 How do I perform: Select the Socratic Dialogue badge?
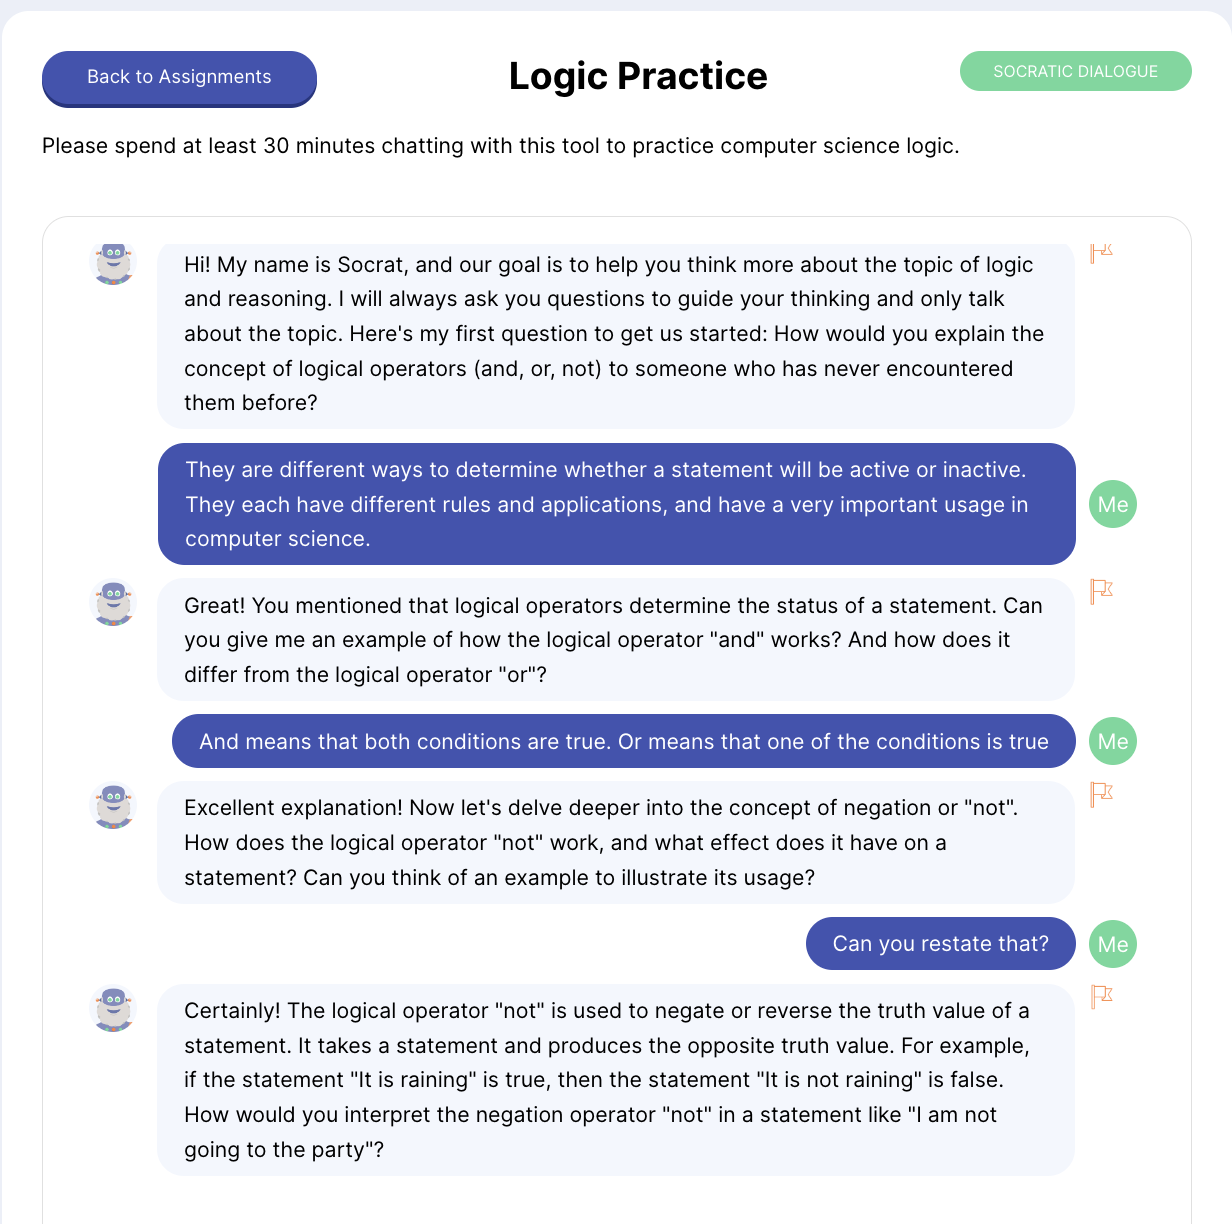(1075, 71)
